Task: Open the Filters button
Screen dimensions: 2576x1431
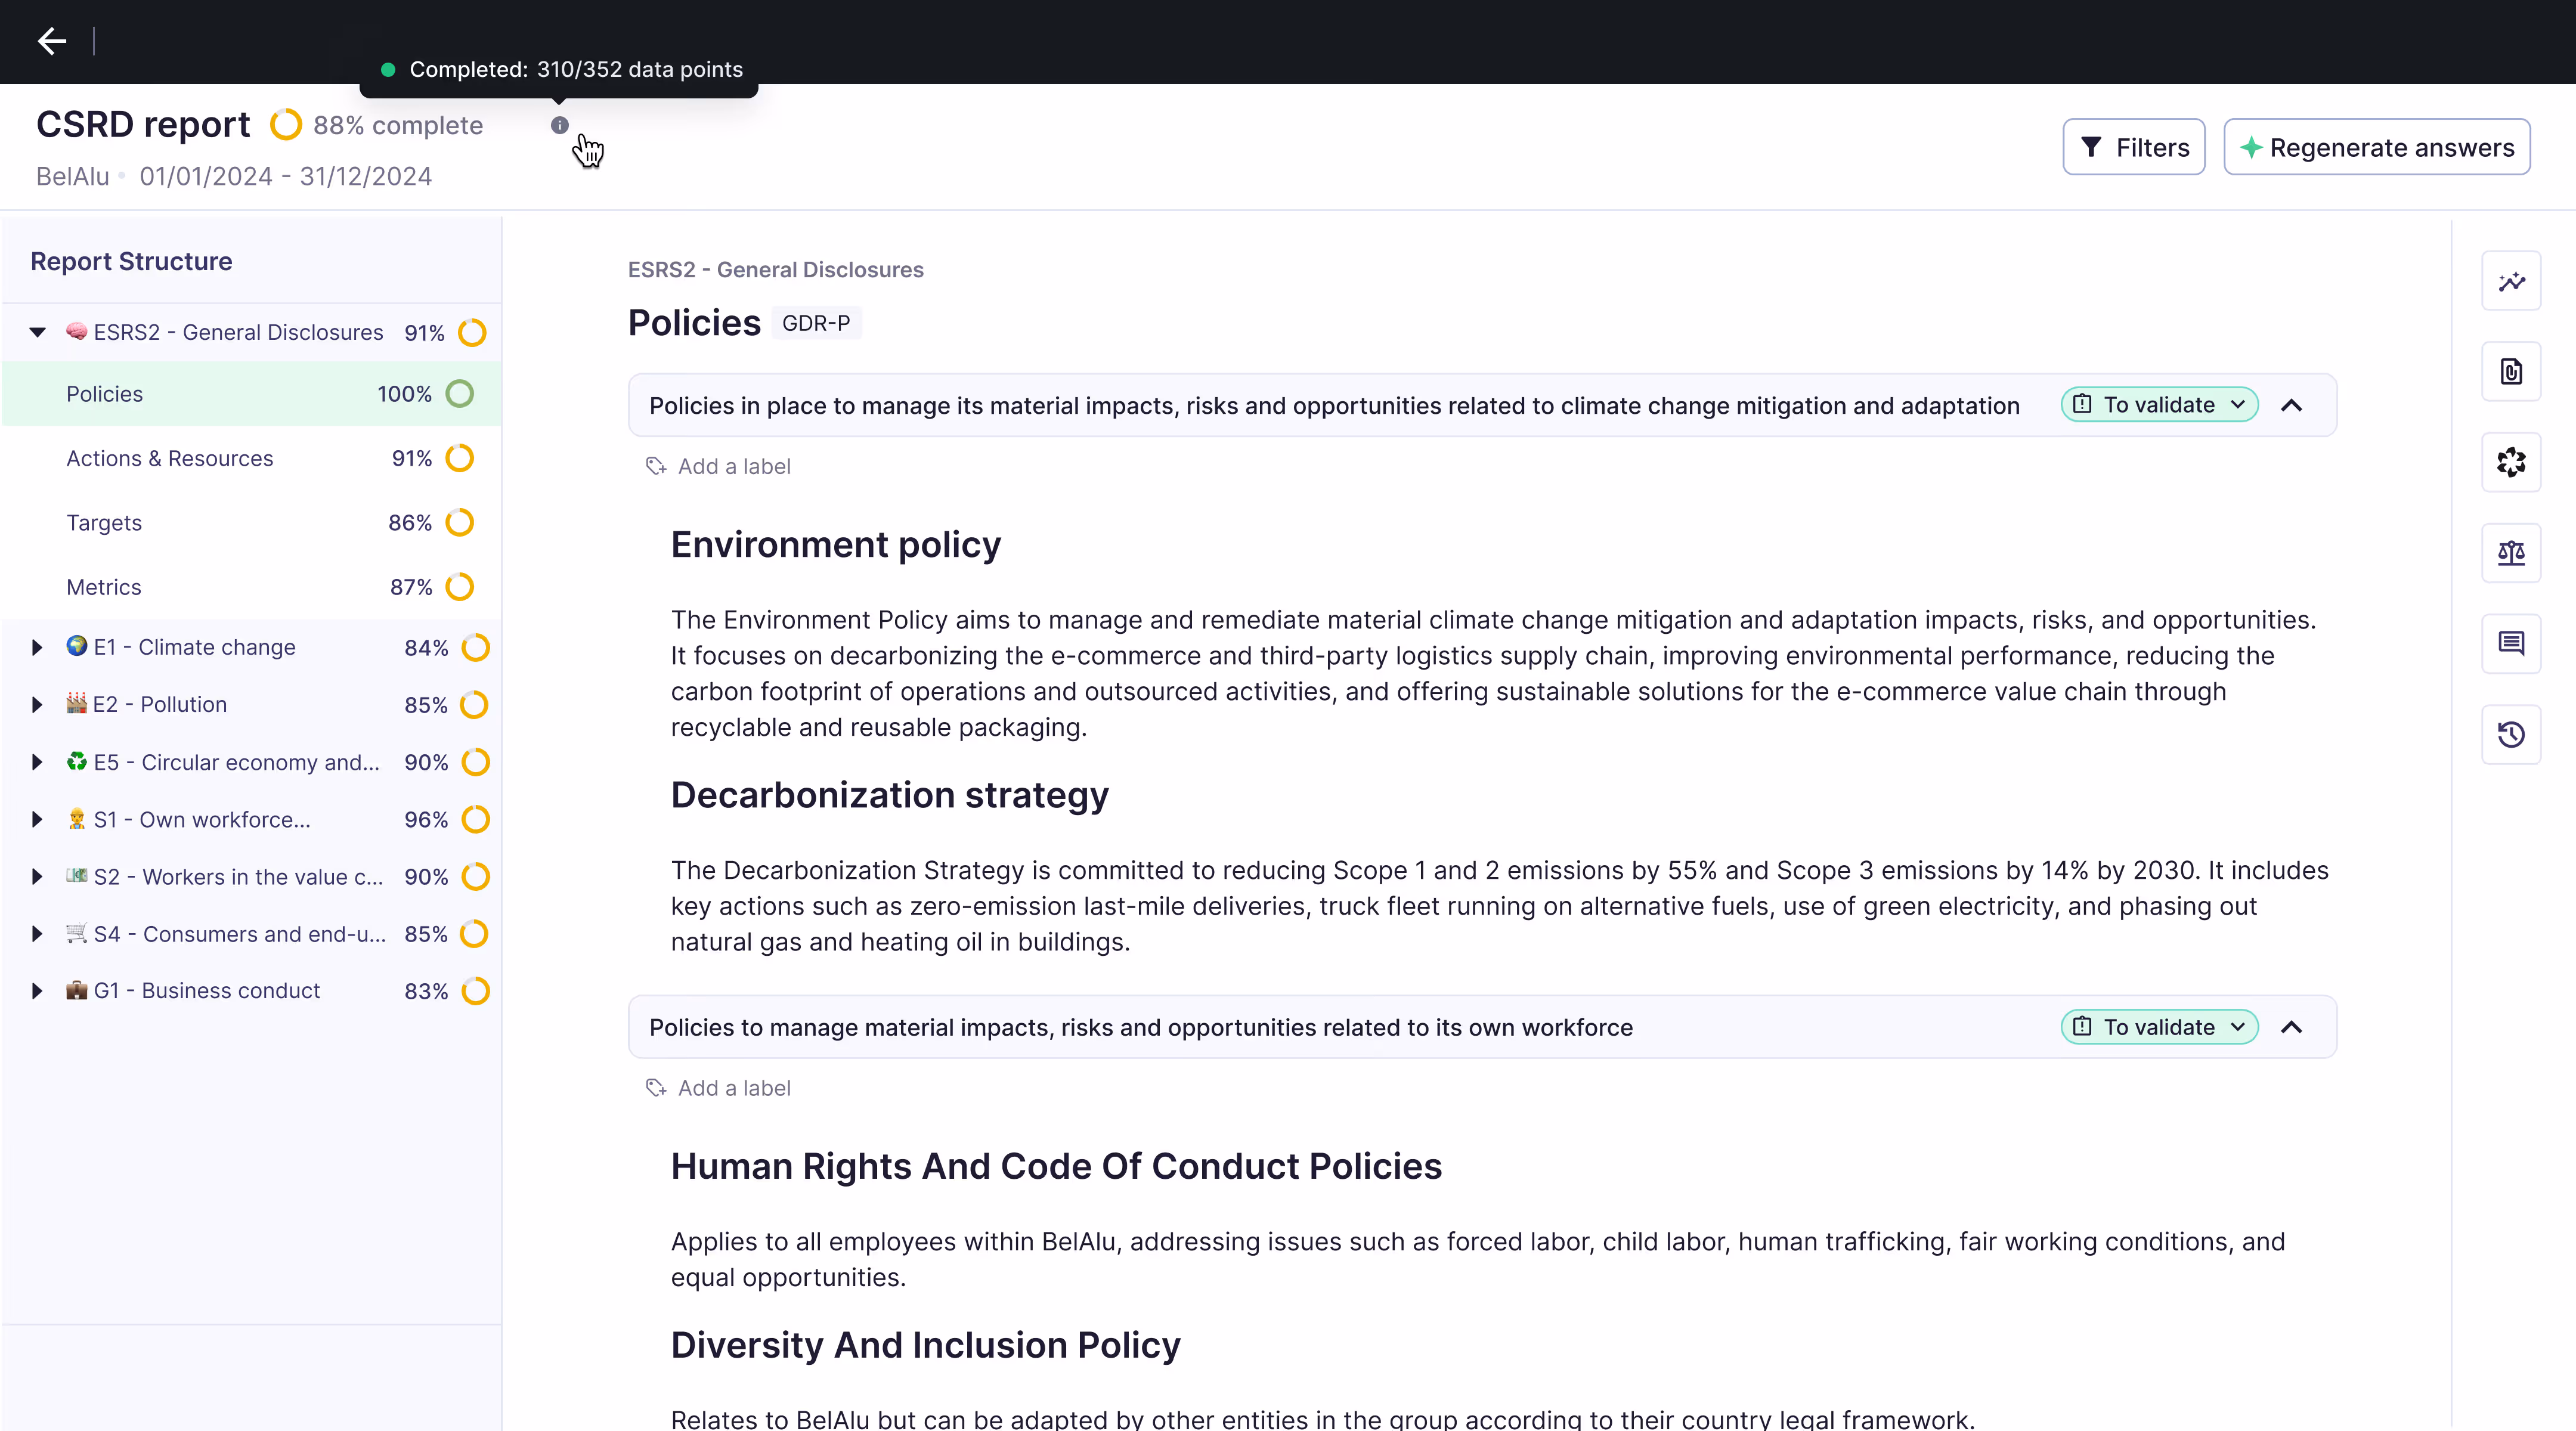Action: pyautogui.click(x=2133, y=147)
